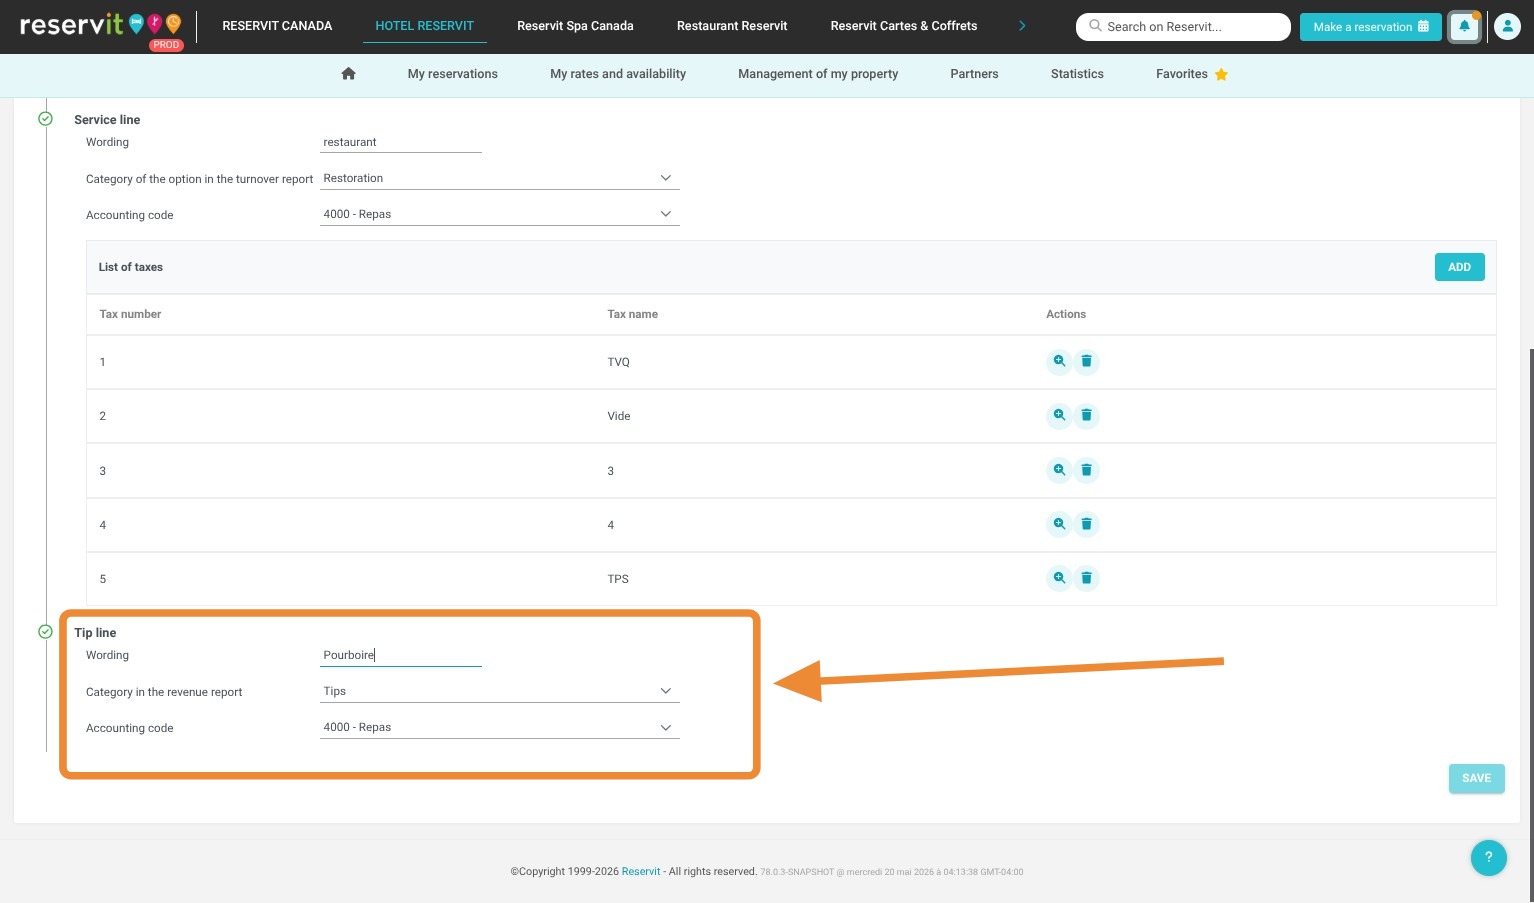
Task: Open My reservations menu
Action: [452, 74]
